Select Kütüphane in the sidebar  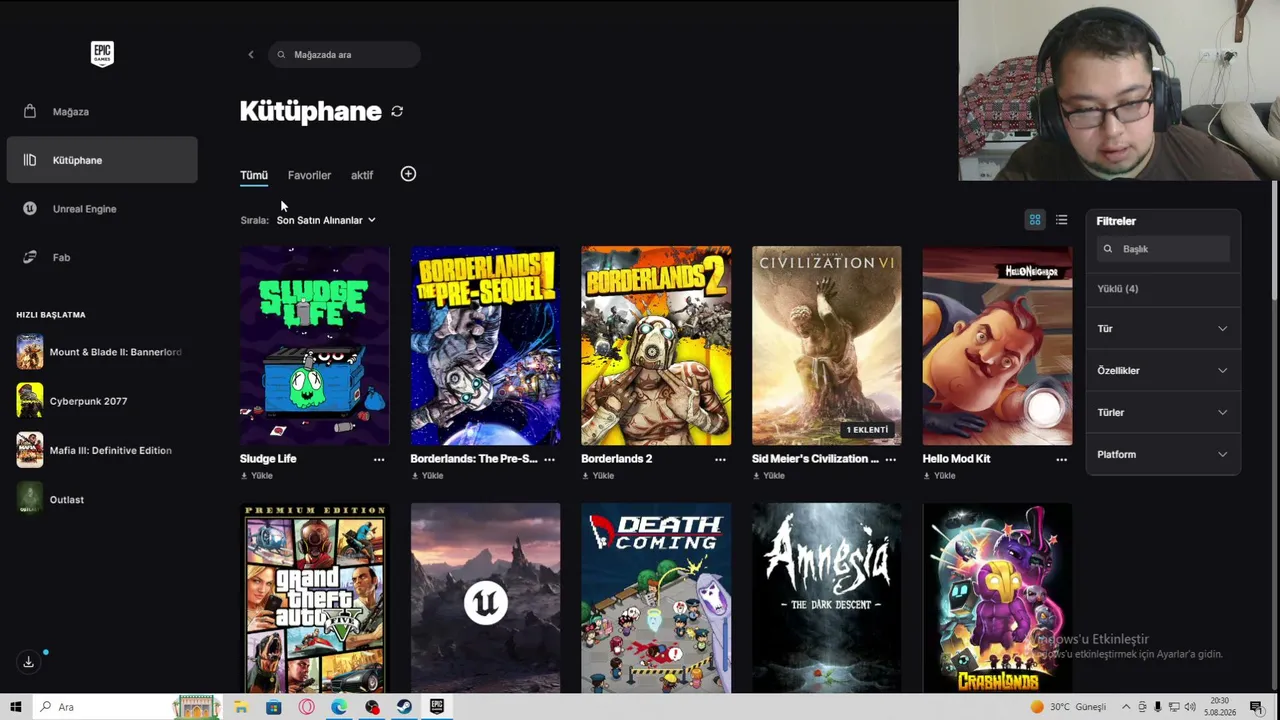tap(102, 160)
